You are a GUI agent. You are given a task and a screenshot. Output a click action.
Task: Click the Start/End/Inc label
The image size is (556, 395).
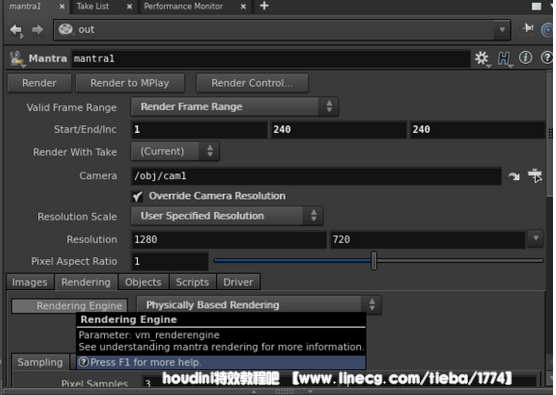(85, 129)
